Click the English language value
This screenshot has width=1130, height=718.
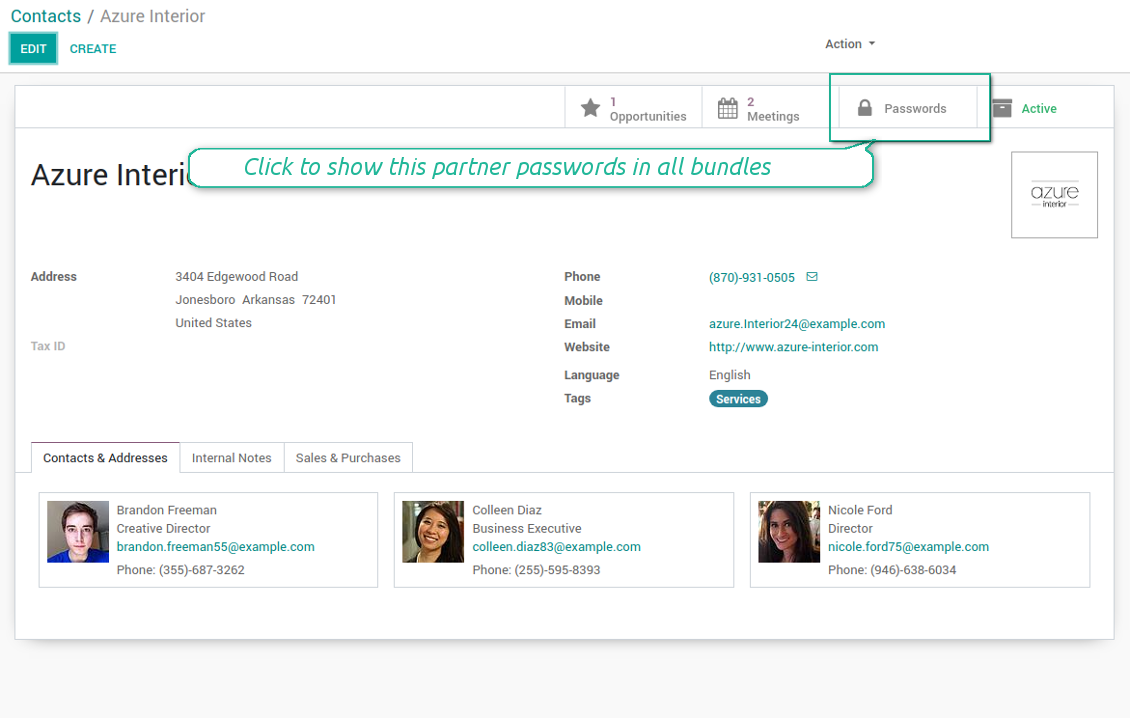(729, 375)
